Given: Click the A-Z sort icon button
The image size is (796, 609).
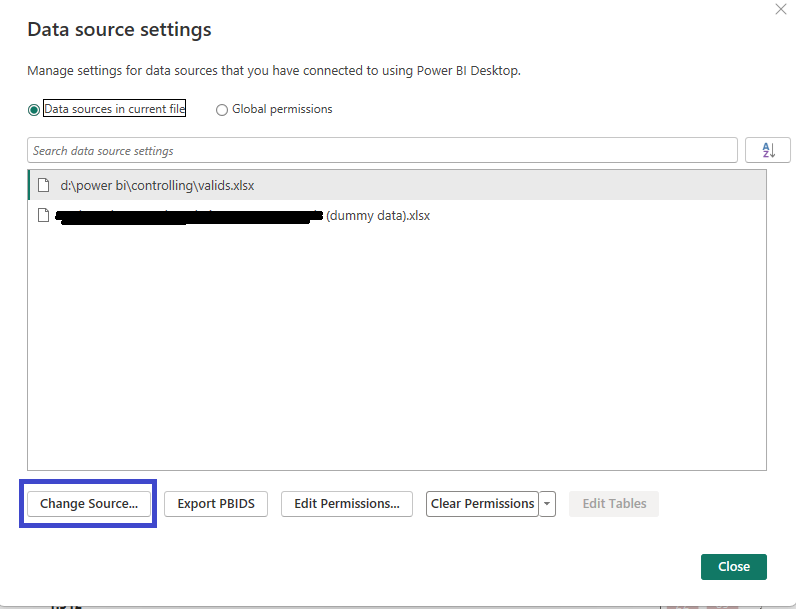Looking at the screenshot, I should pos(768,150).
